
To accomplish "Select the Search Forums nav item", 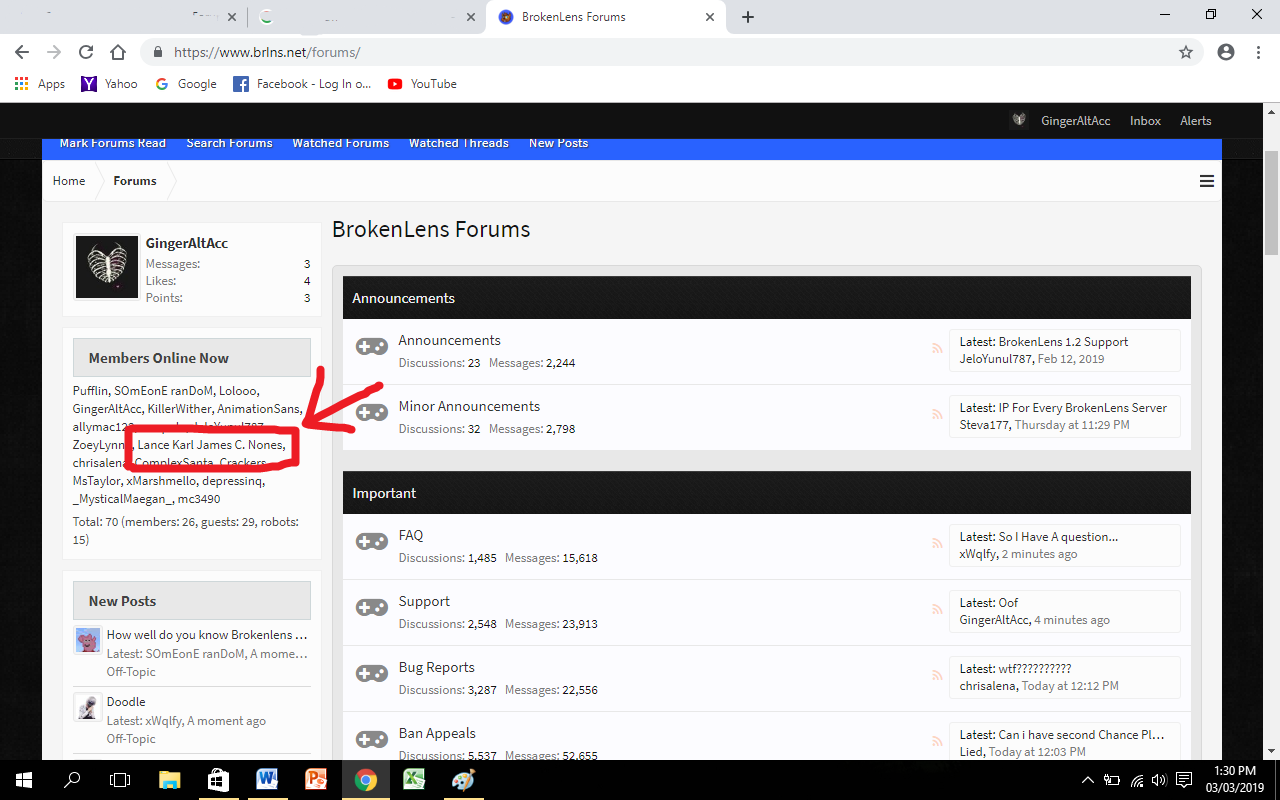I will [x=229, y=143].
